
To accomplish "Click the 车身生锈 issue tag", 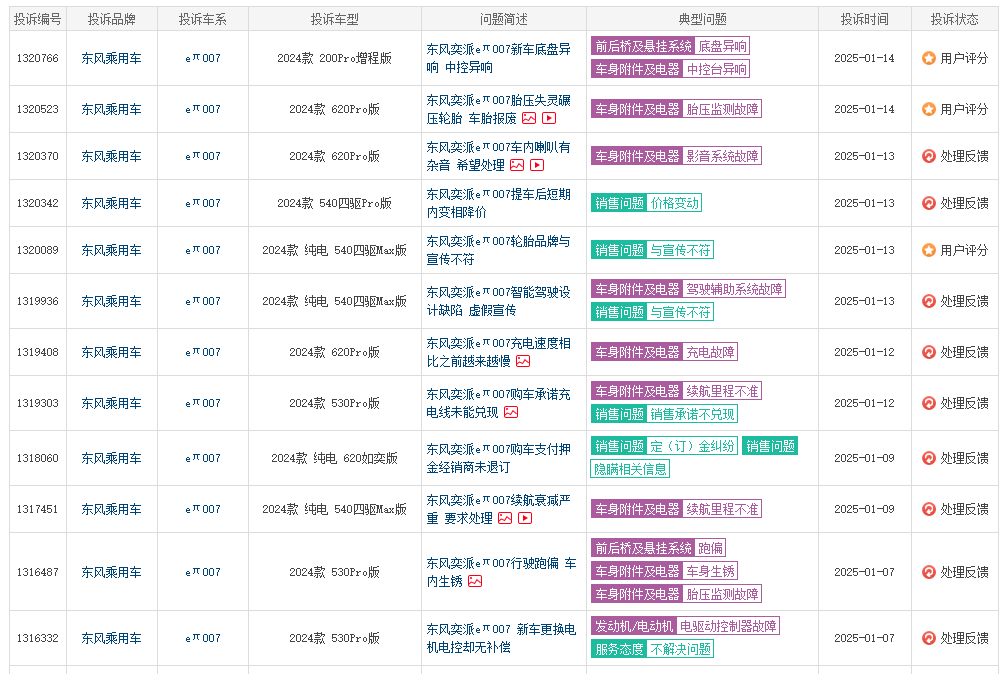I will click(x=710, y=571).
